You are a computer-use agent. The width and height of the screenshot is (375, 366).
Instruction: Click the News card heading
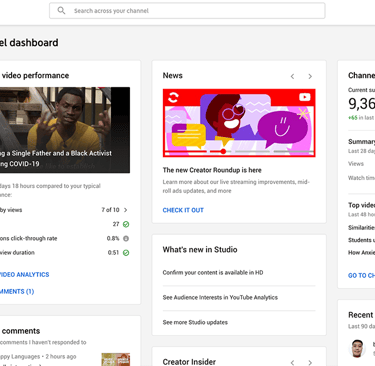pyautogui.click(x=172, y=76)
